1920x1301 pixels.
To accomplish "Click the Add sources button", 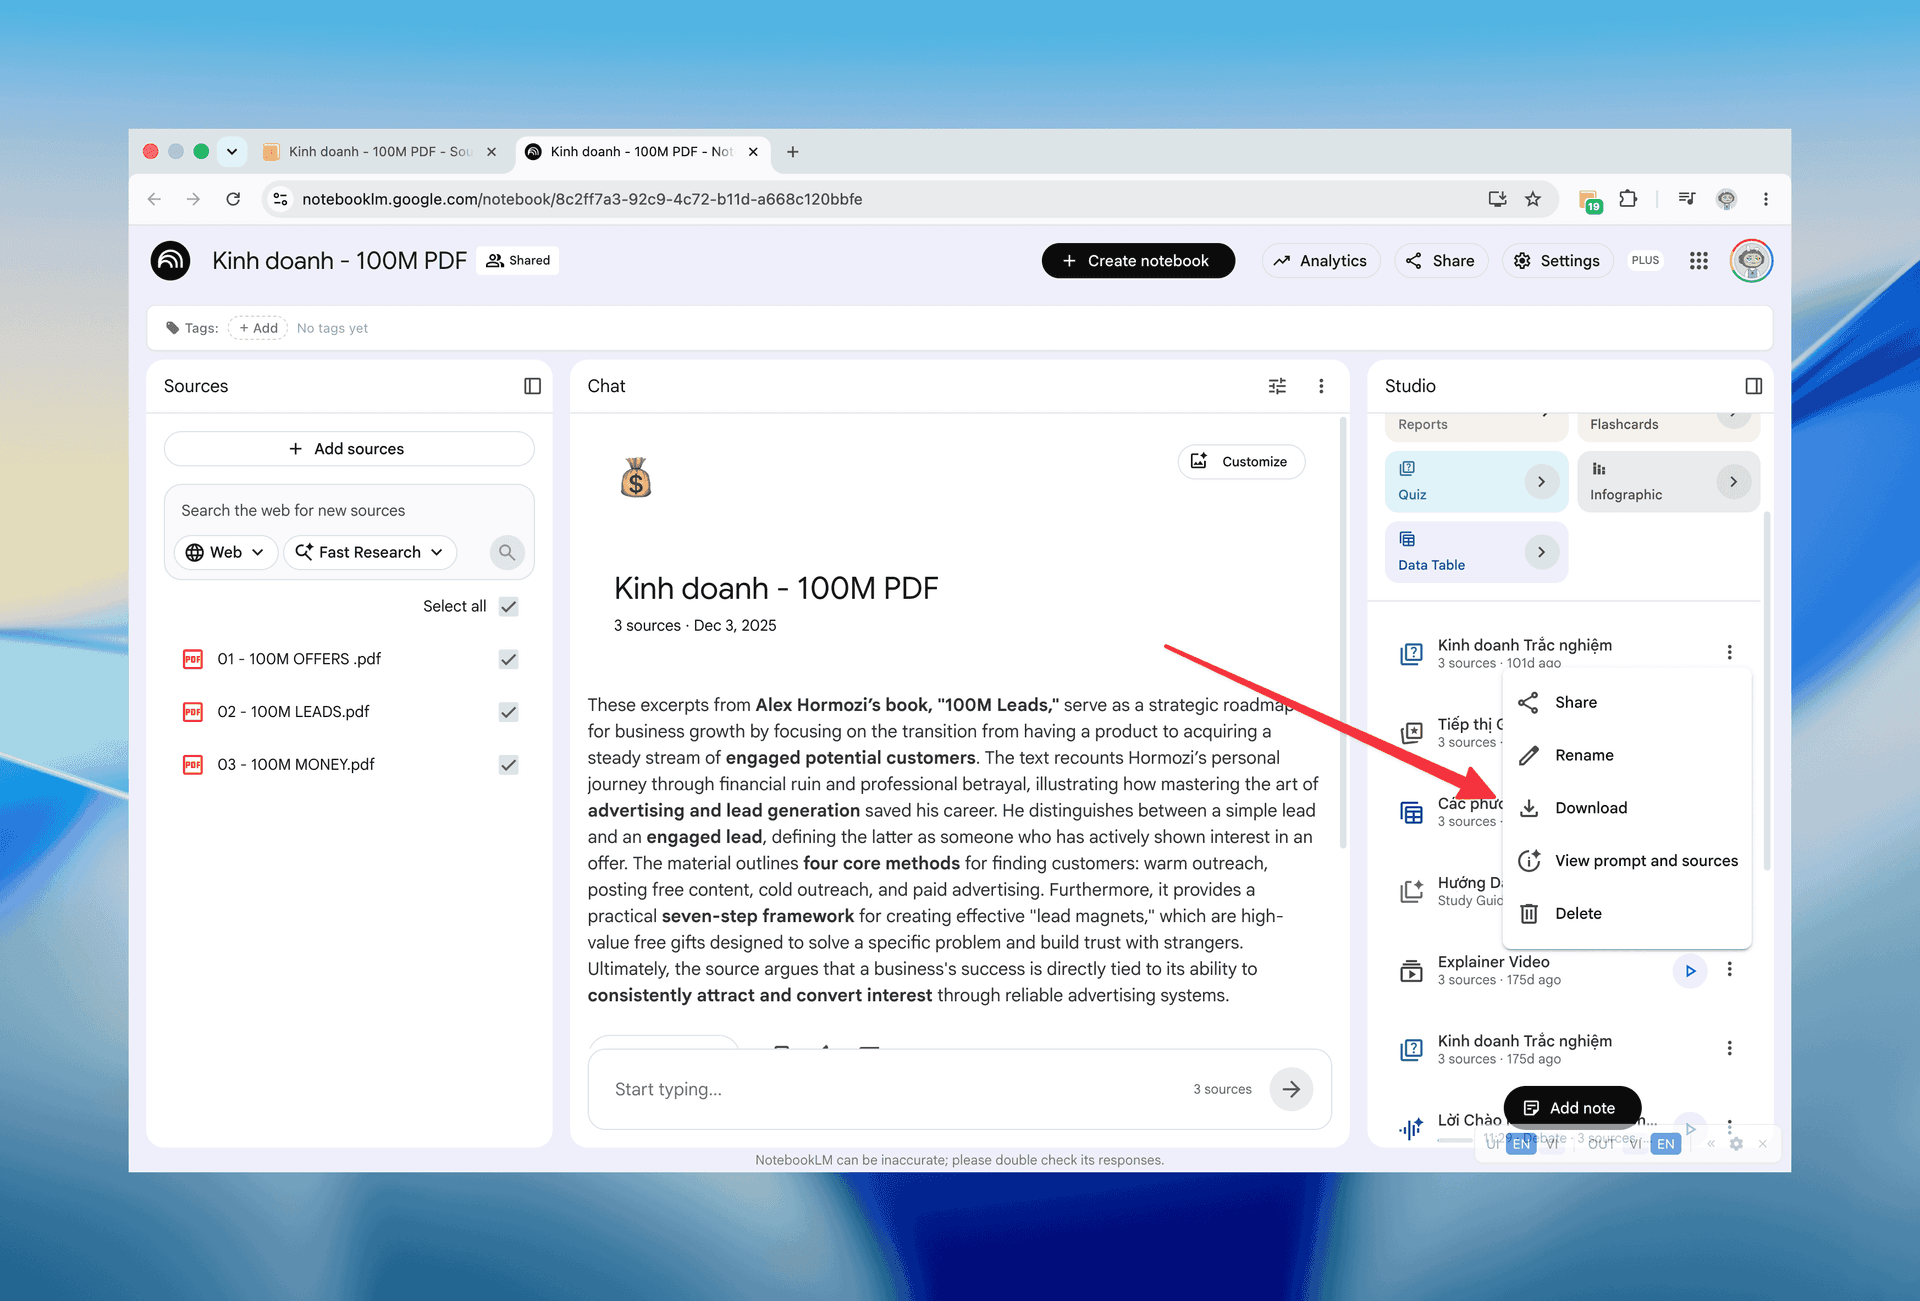I will (x=349, y=449).
